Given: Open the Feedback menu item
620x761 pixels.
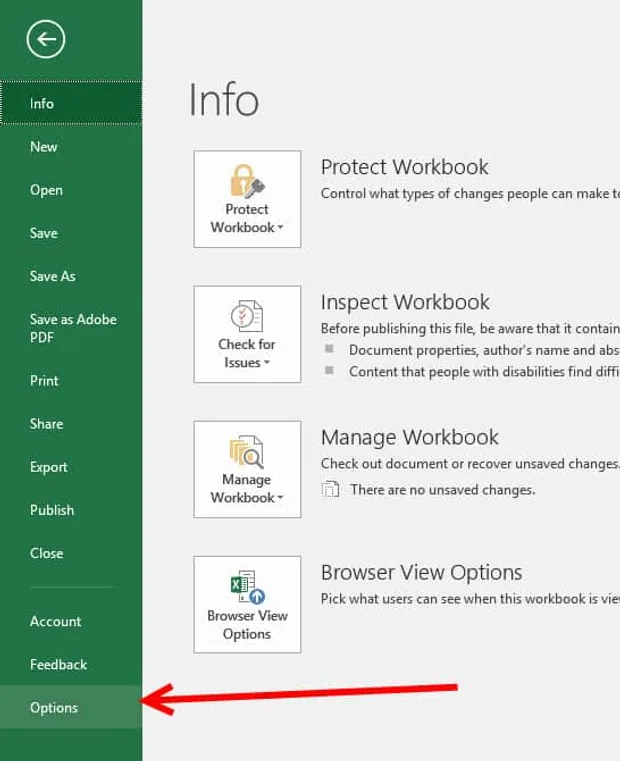Looking at the screenshot, I should 71,664.
